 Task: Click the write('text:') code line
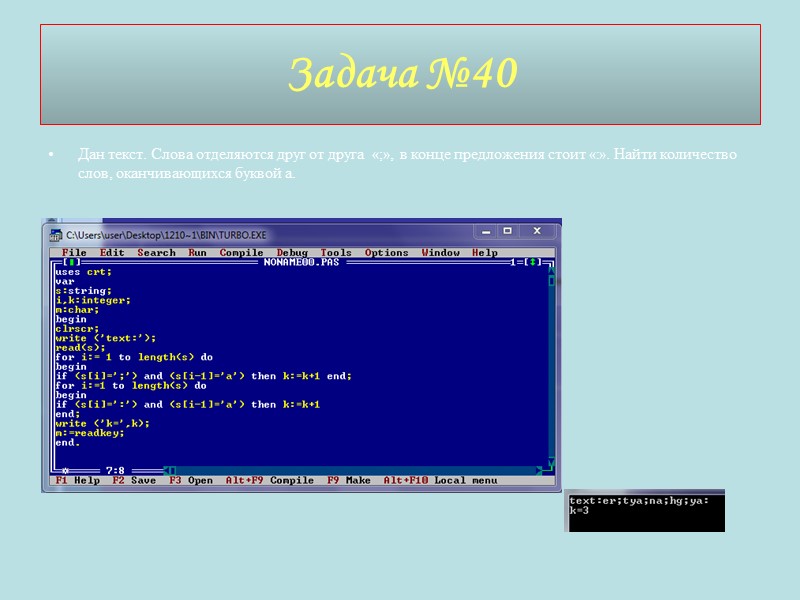[106, 338]
